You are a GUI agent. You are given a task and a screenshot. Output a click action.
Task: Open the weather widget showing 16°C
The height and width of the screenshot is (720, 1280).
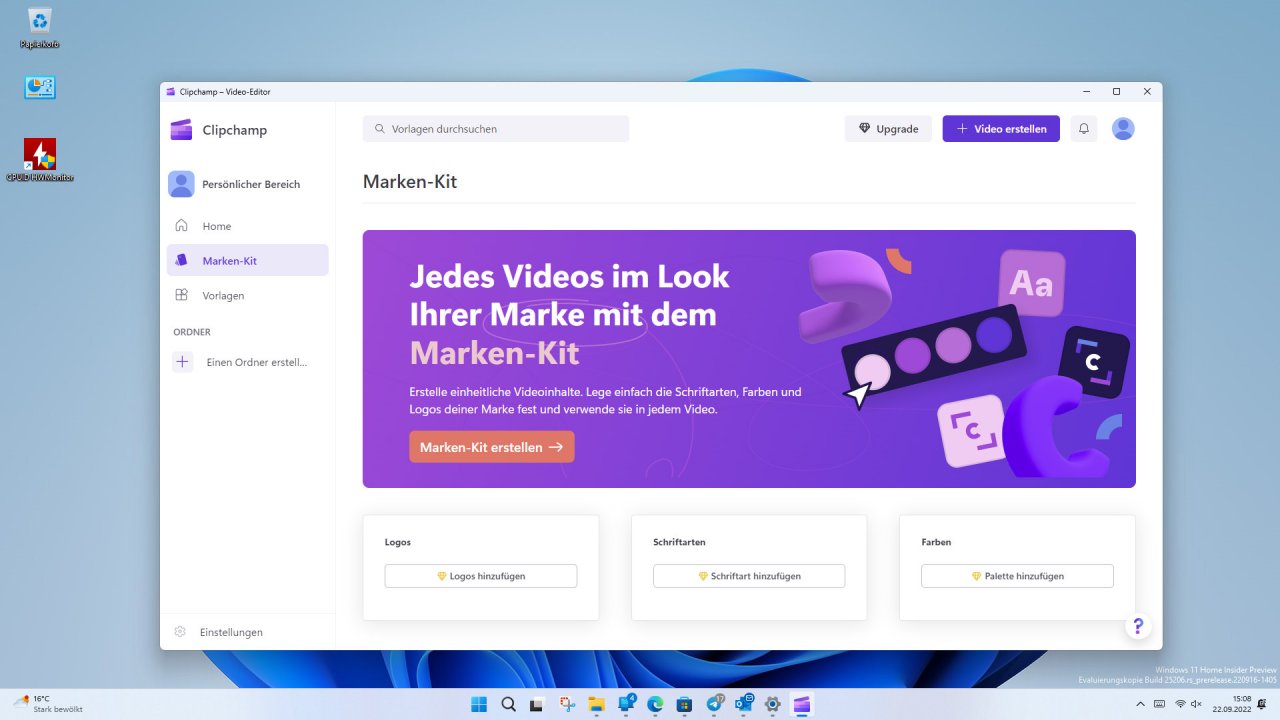(x=48, y=704)
